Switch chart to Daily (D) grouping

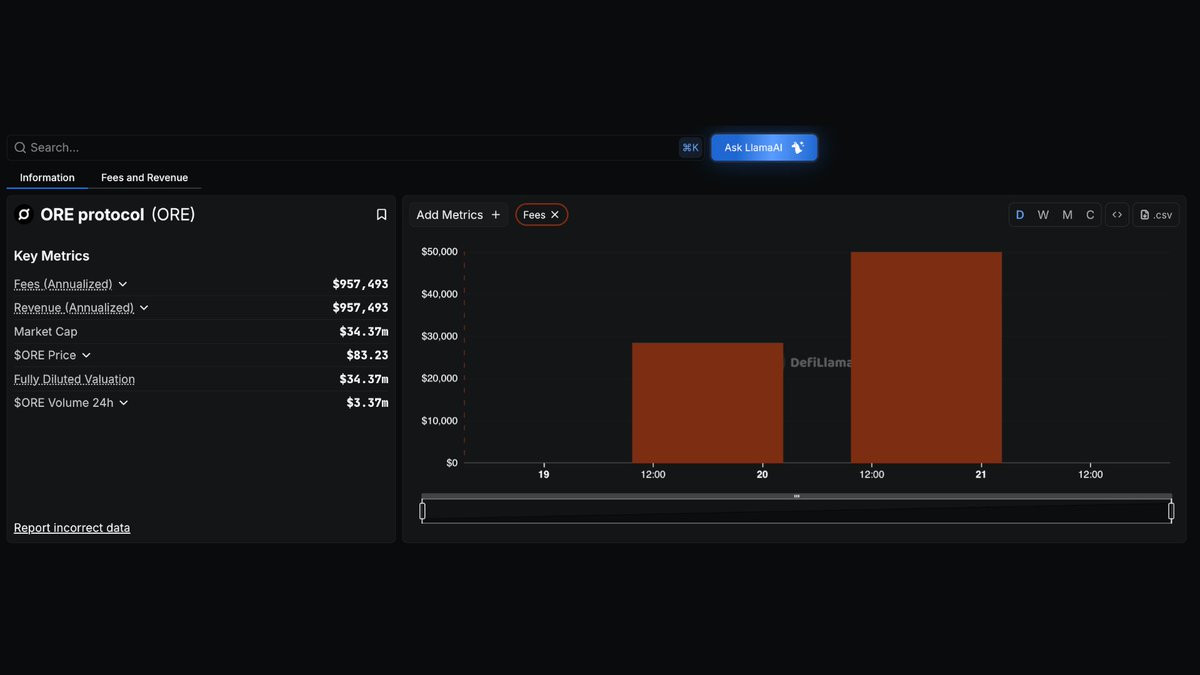tap(1020, 215)
